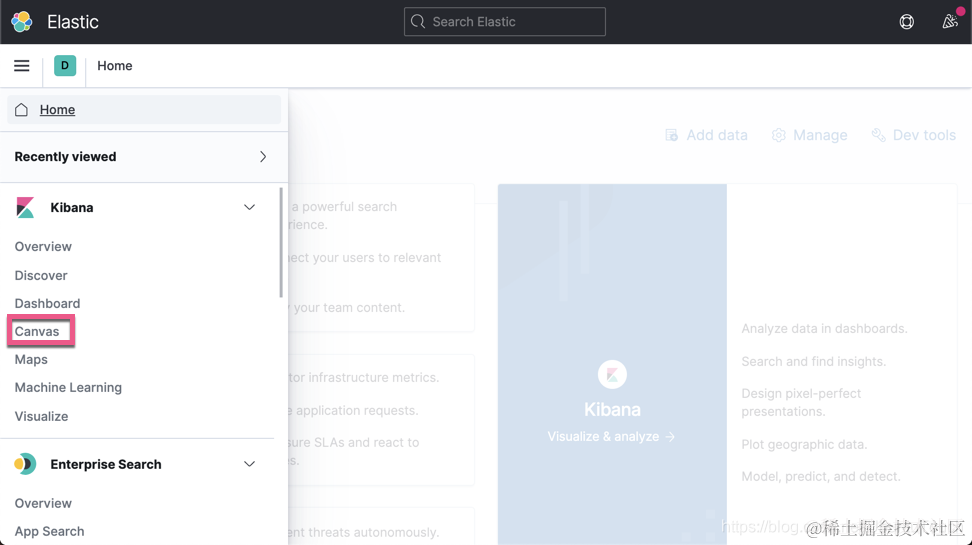Image resolution: width=972 pixels, height=545 pixels.
Task: Open Enterprise Search Overview in the sidebar
Action: tap(43, 503)
